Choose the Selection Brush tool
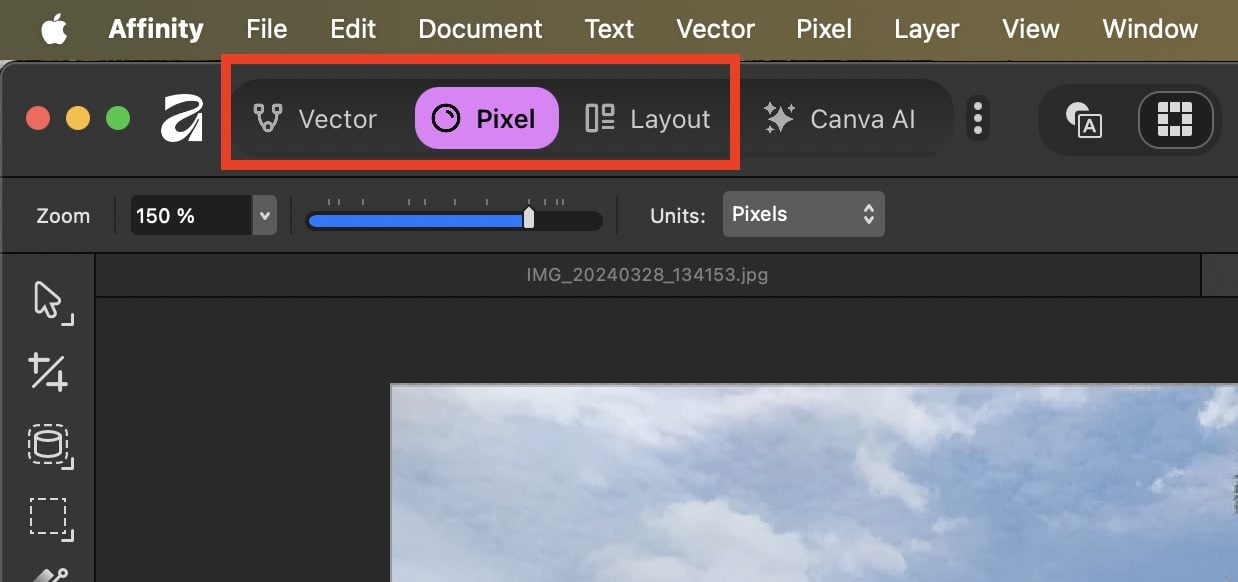The image size is (1238, 582). [48, 446]
